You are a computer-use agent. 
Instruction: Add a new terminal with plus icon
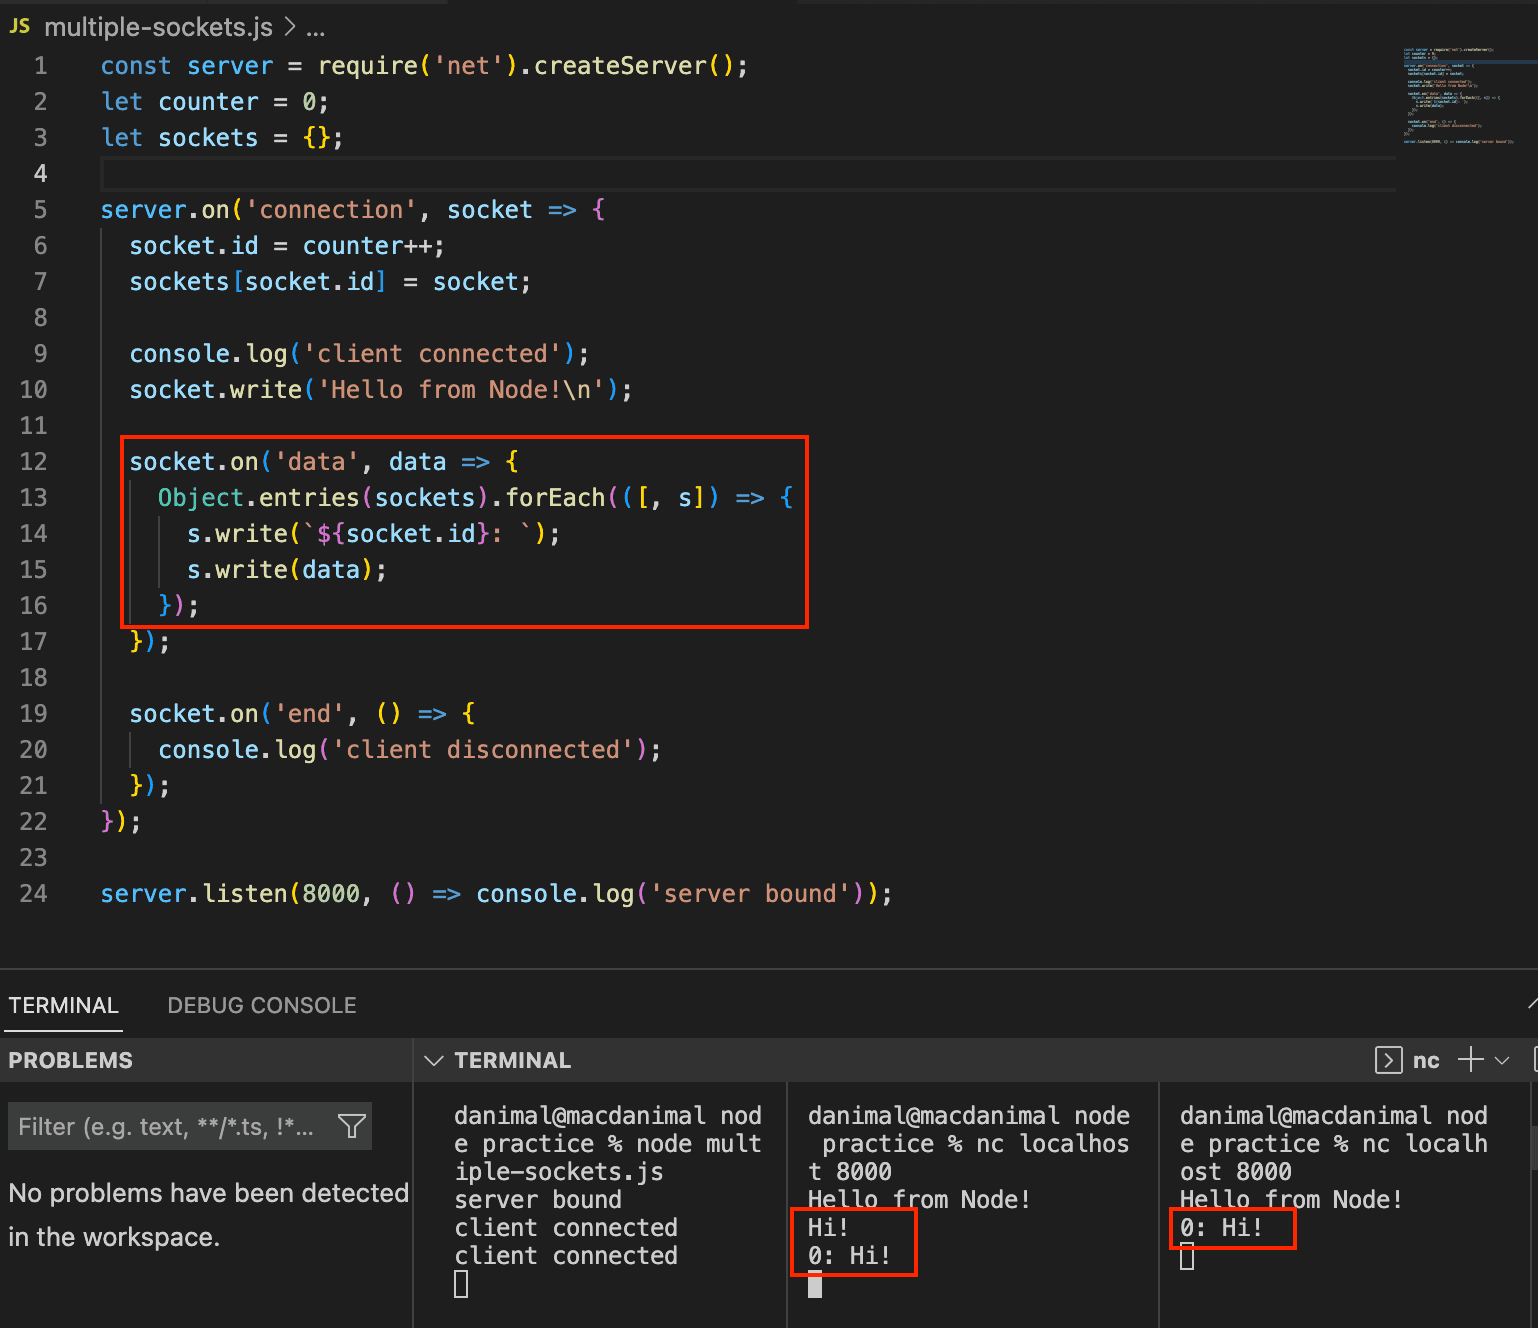1471,1060
